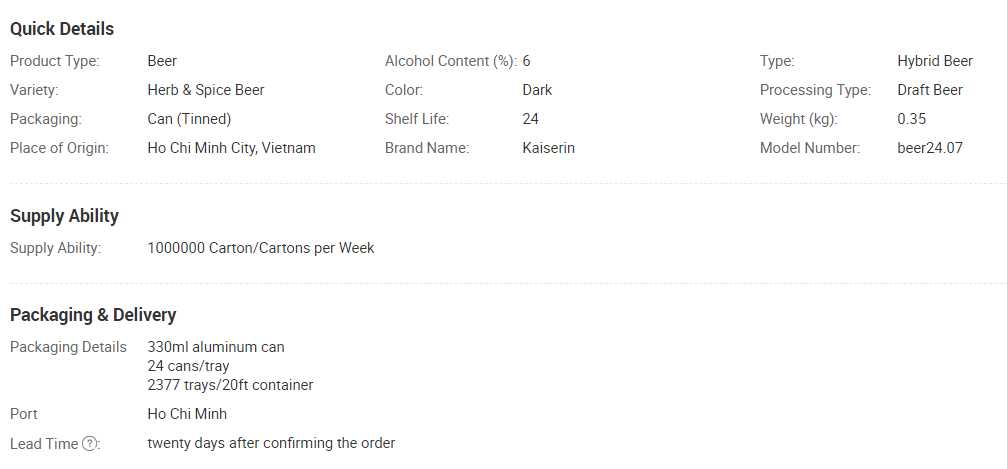Click the Packaging & Delivery heading
The height and width of the screenshot is (469, 1007).
93,315
